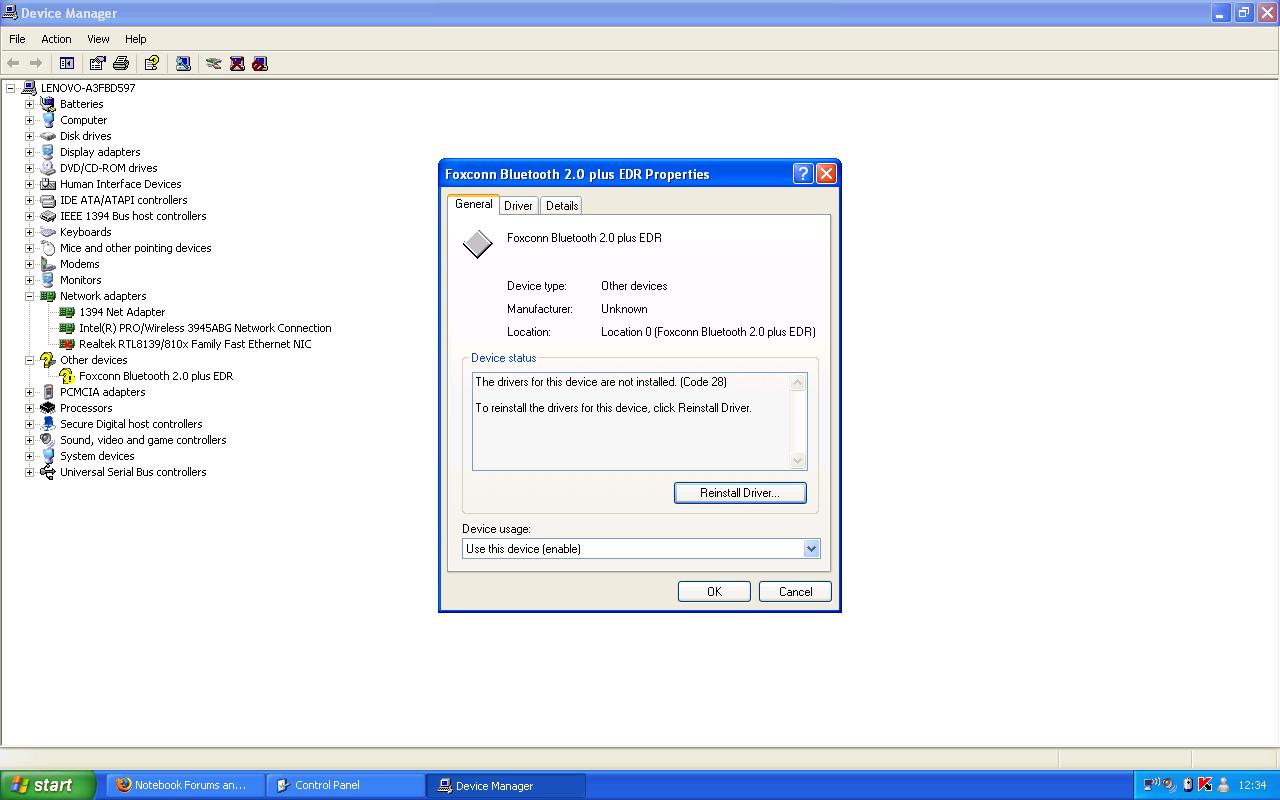1280x800 pixels.
Task: Select Secure Digital host controllers label
Action: (131, 424)
